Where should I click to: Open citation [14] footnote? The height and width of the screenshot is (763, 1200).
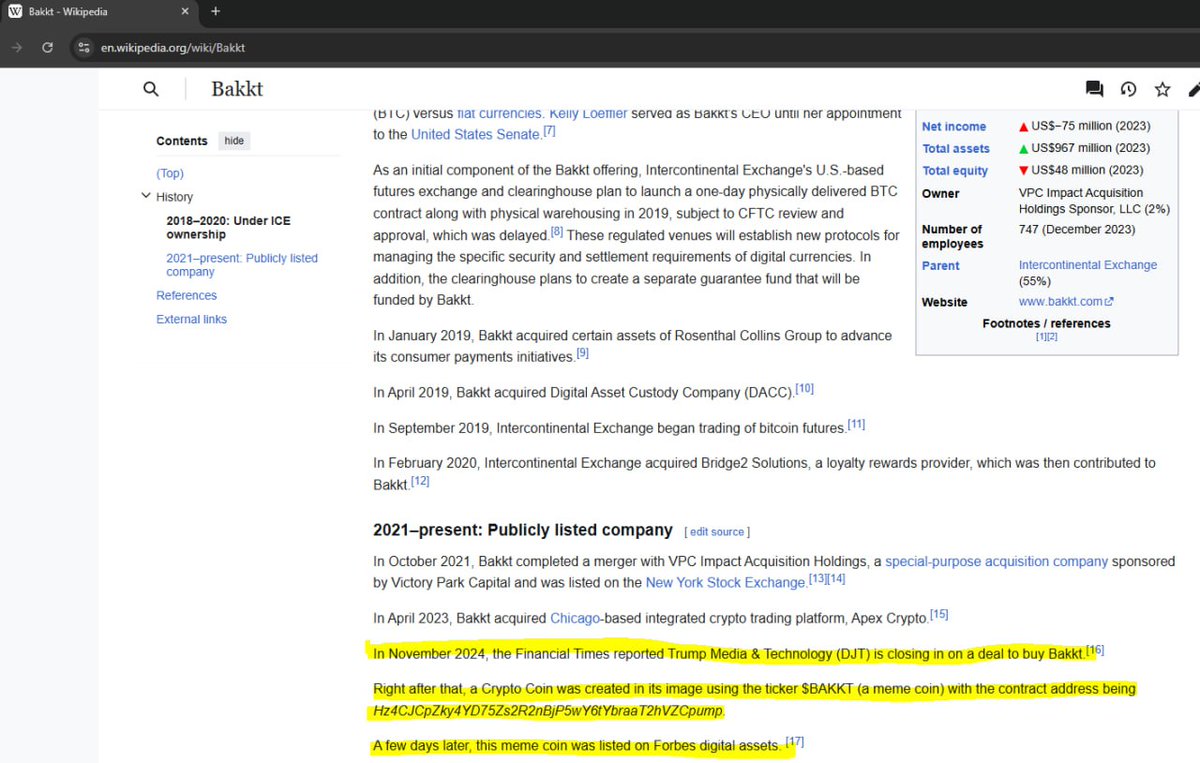(x=836, y=579)
